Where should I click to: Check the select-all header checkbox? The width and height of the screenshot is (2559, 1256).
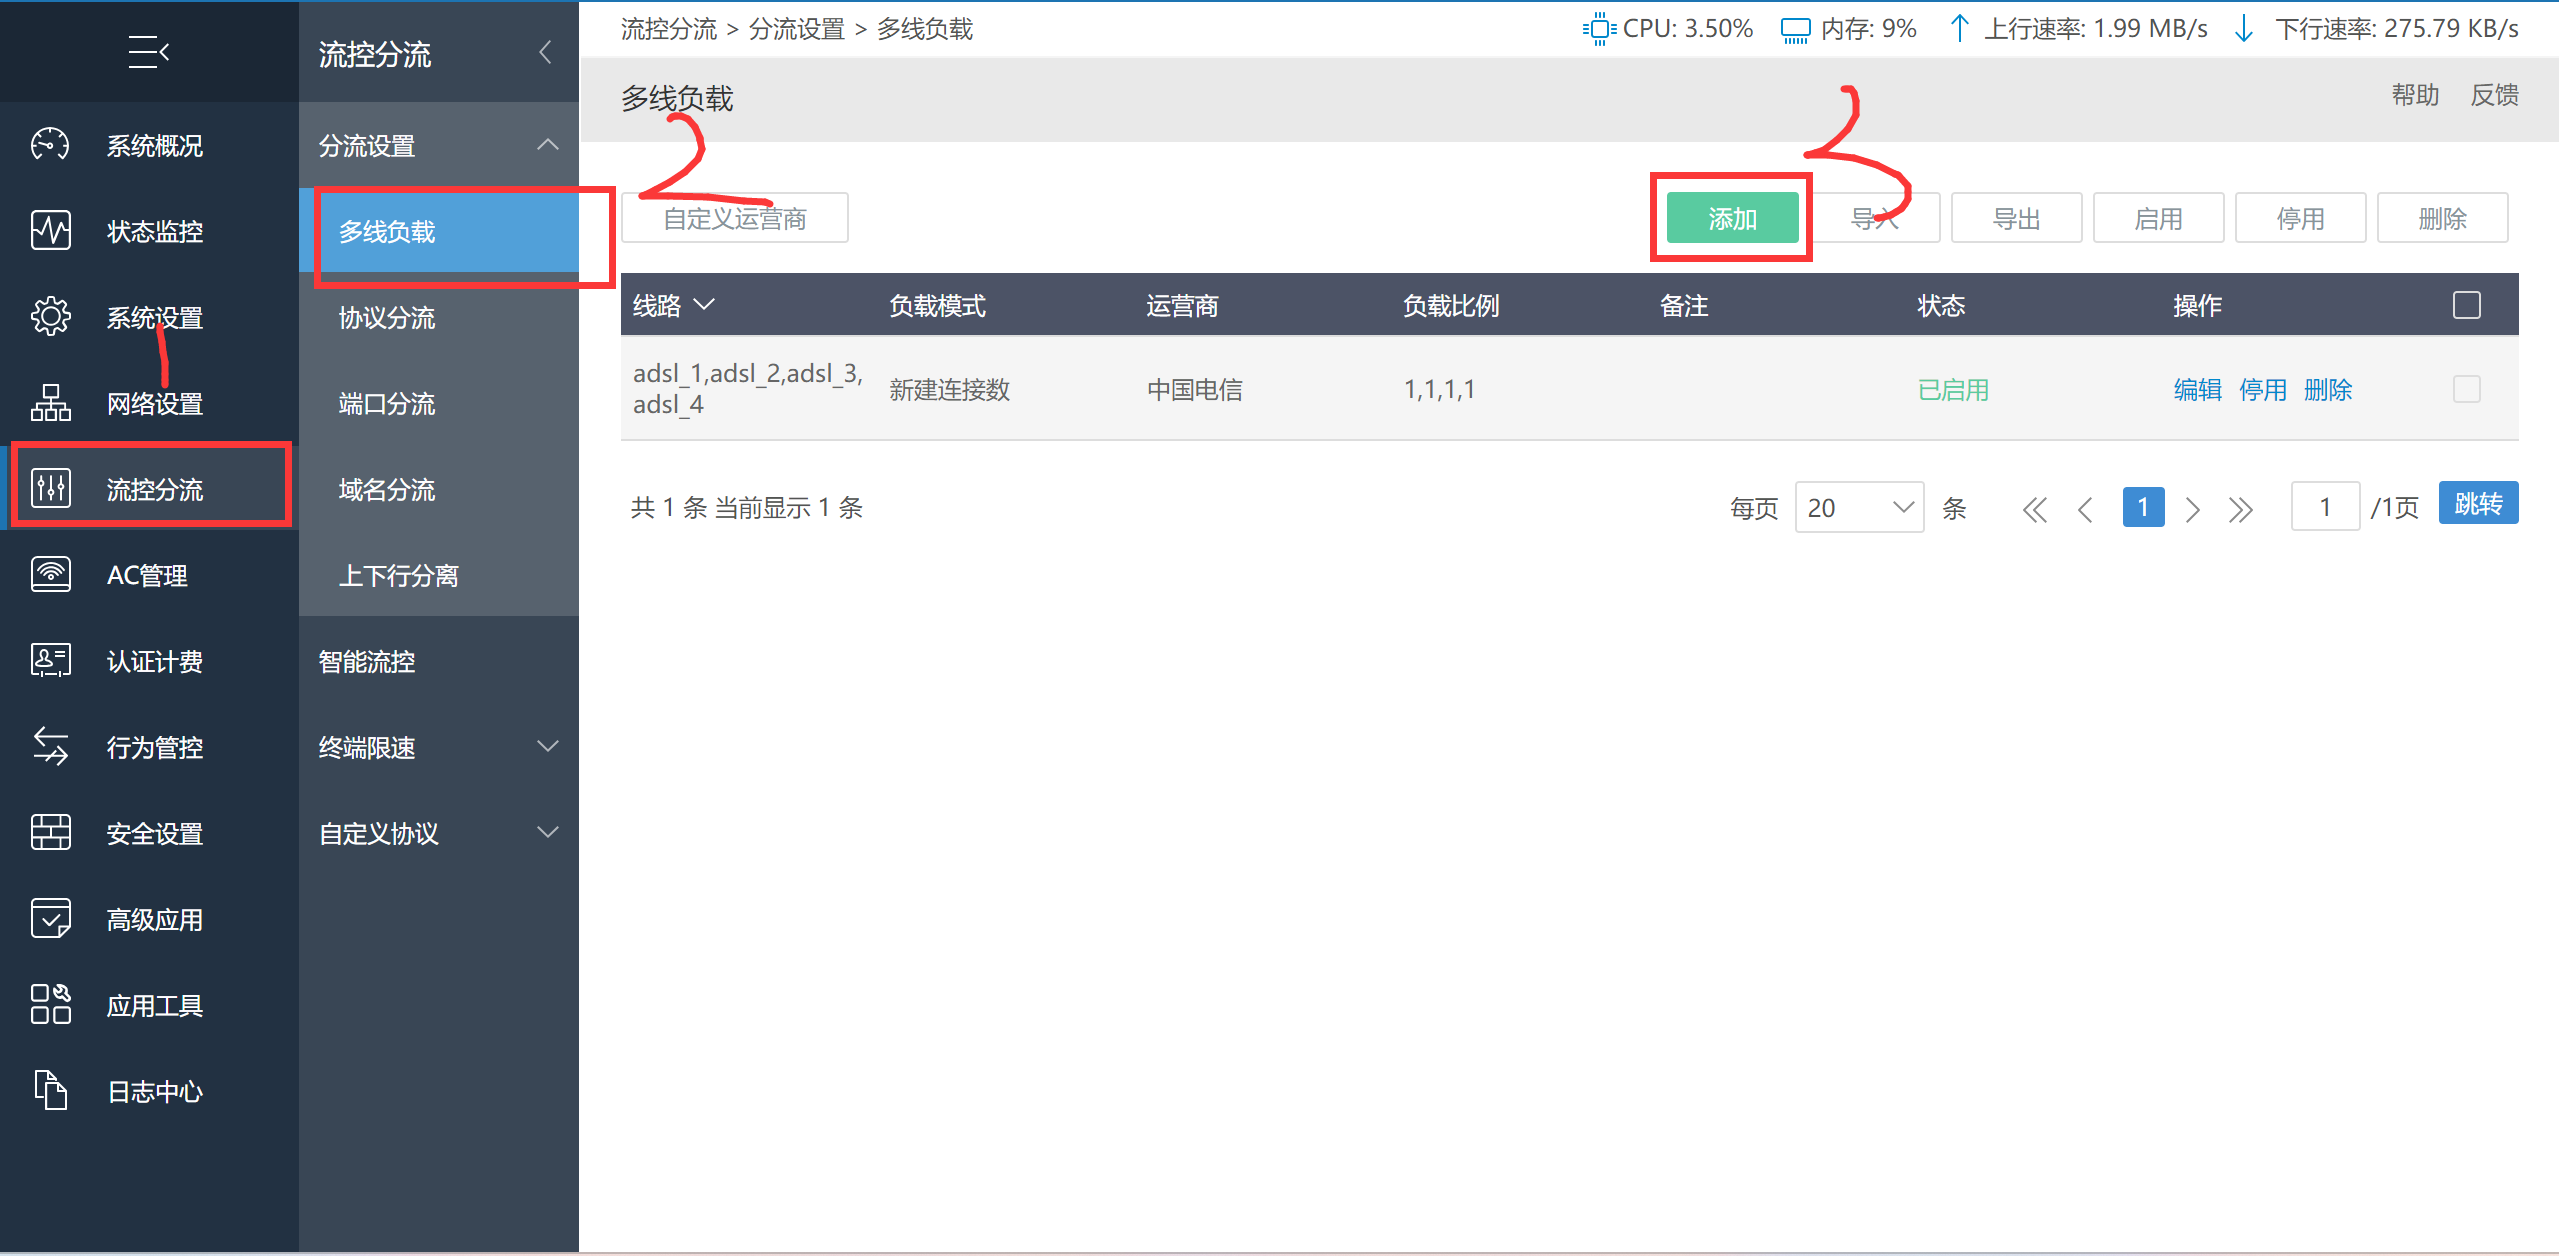2466,305
